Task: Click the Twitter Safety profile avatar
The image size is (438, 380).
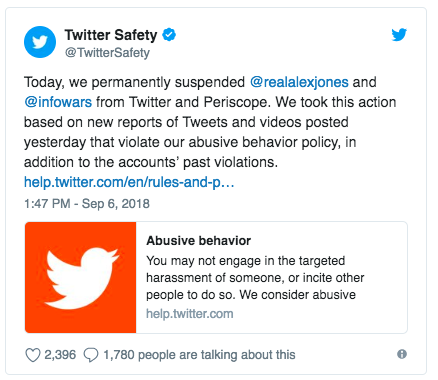Action: (40, 42)
